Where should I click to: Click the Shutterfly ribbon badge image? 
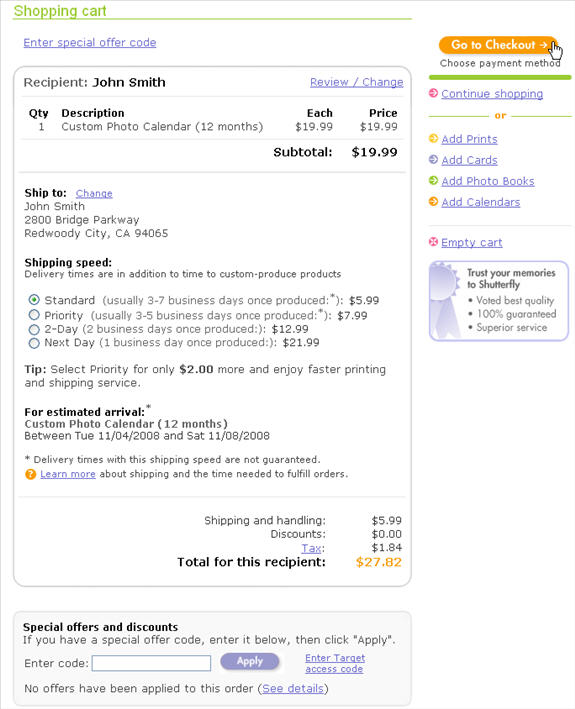tap(445, 300)
